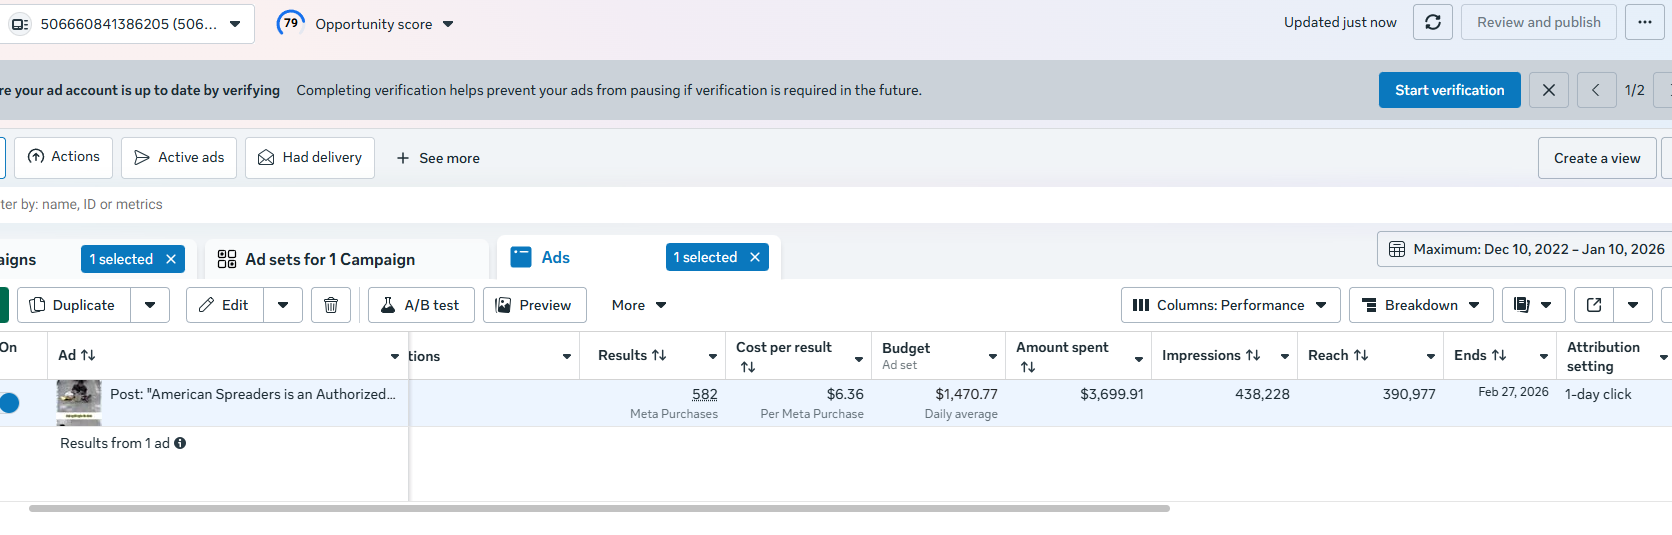
Task: Click the info icon beside Results from 1 ad
Action: pos(180,443)
